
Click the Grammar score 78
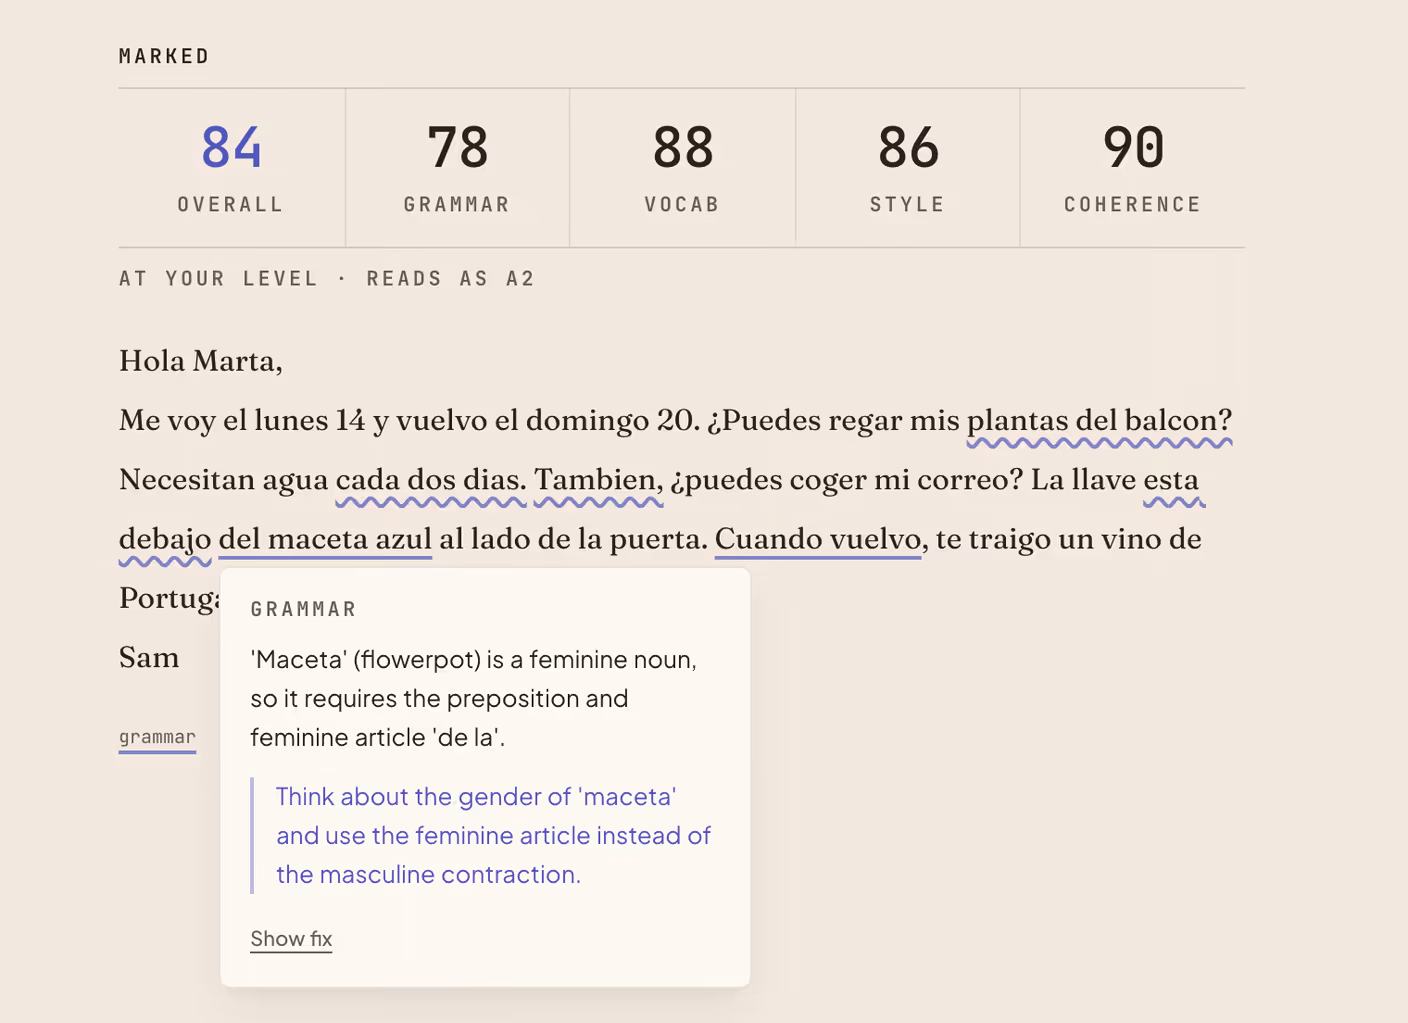coord(457,147)
